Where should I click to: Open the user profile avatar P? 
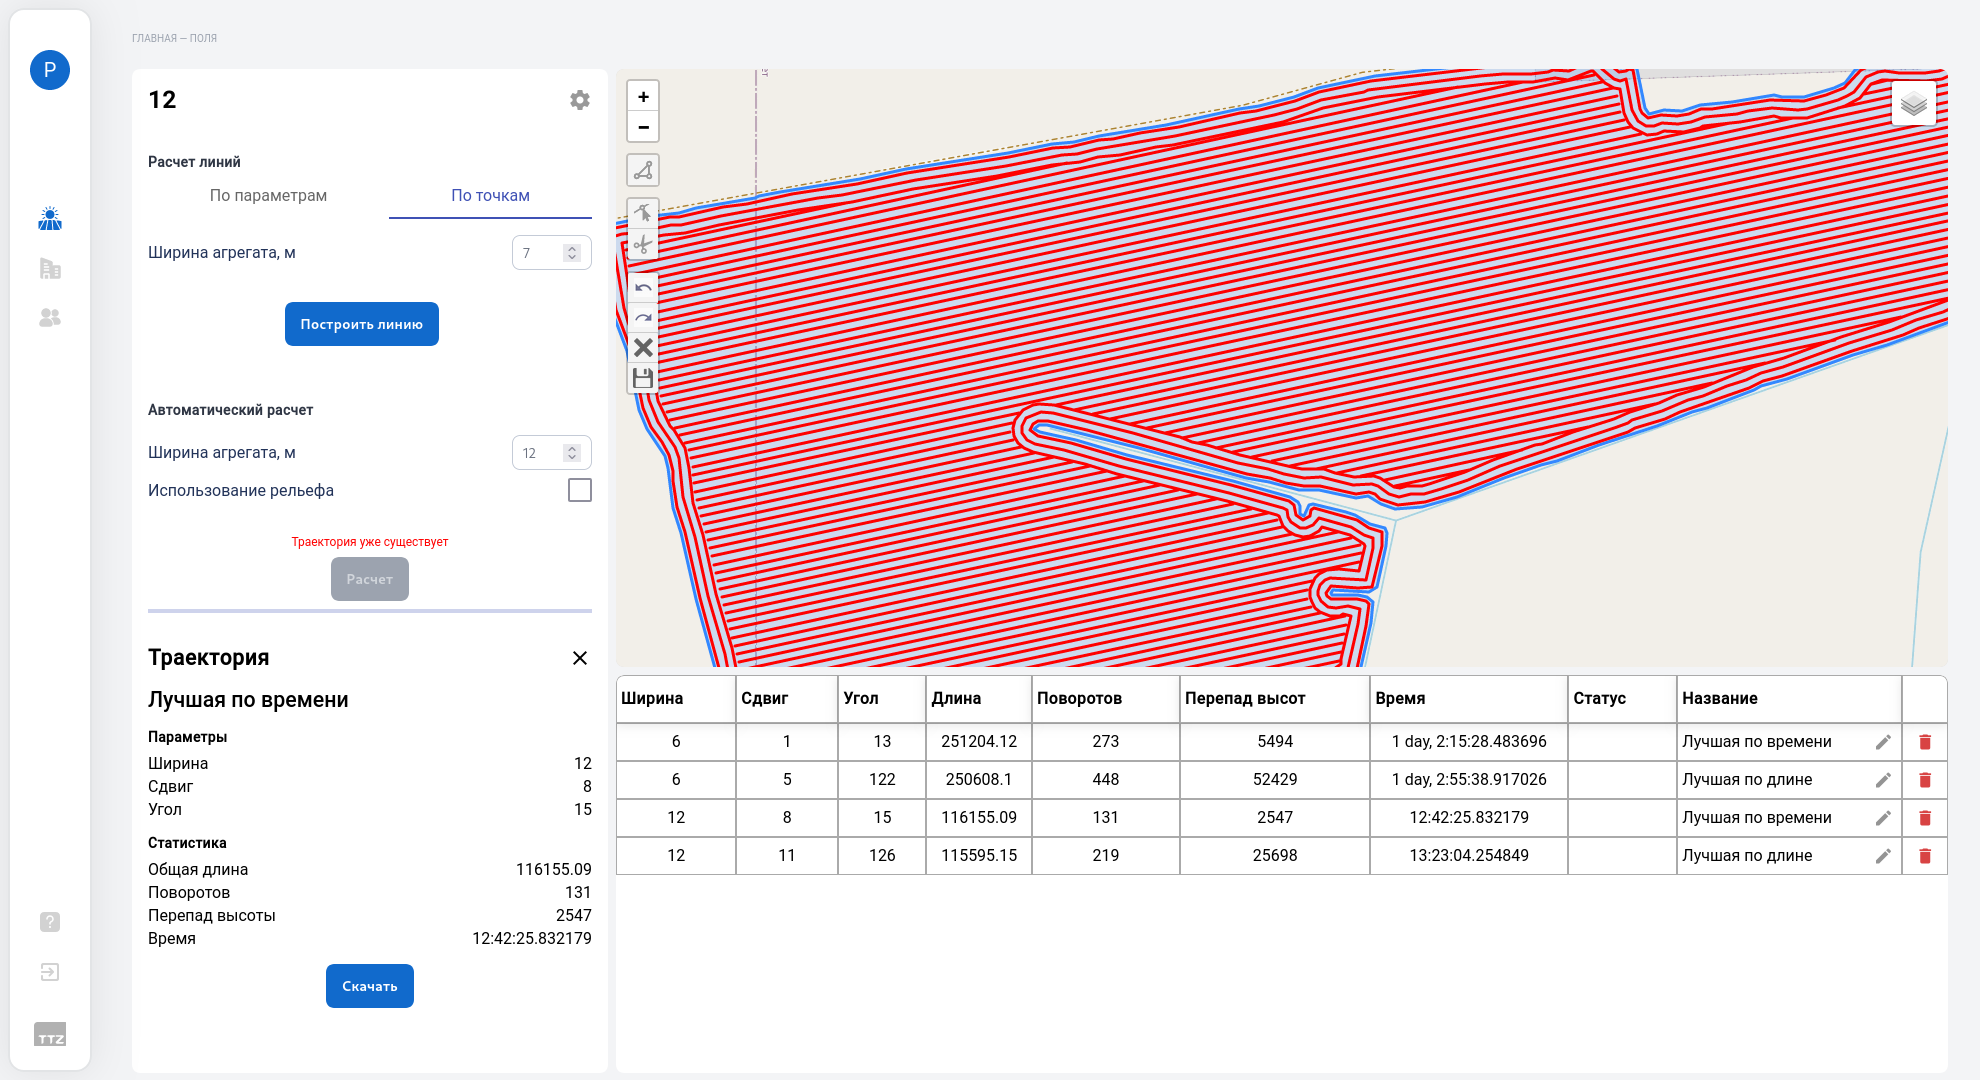tap(50, 70)
